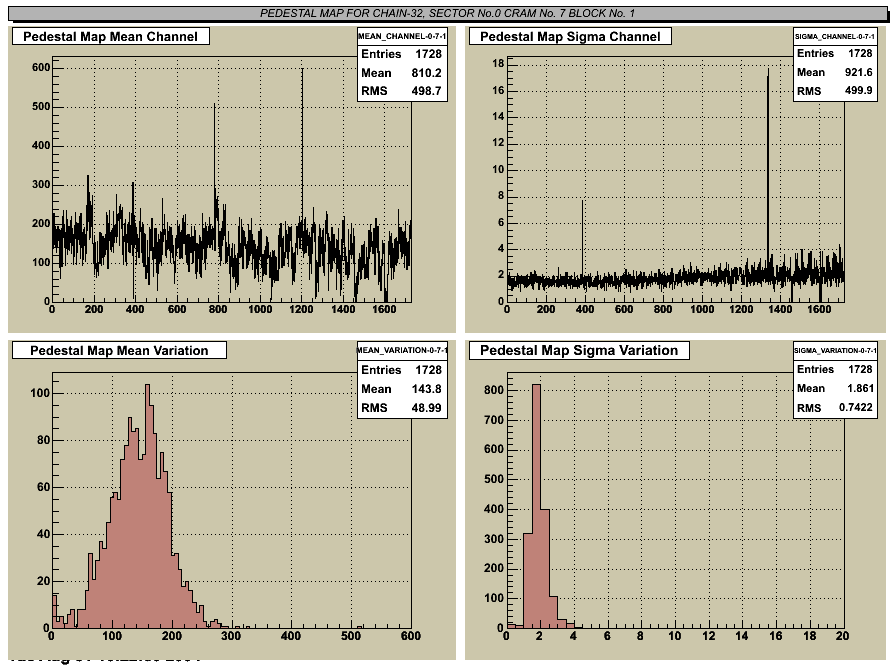The image size is (896, 668).
Task: Click the tallest bar of Sigma Variation histogram
Action: click(536, 506)
